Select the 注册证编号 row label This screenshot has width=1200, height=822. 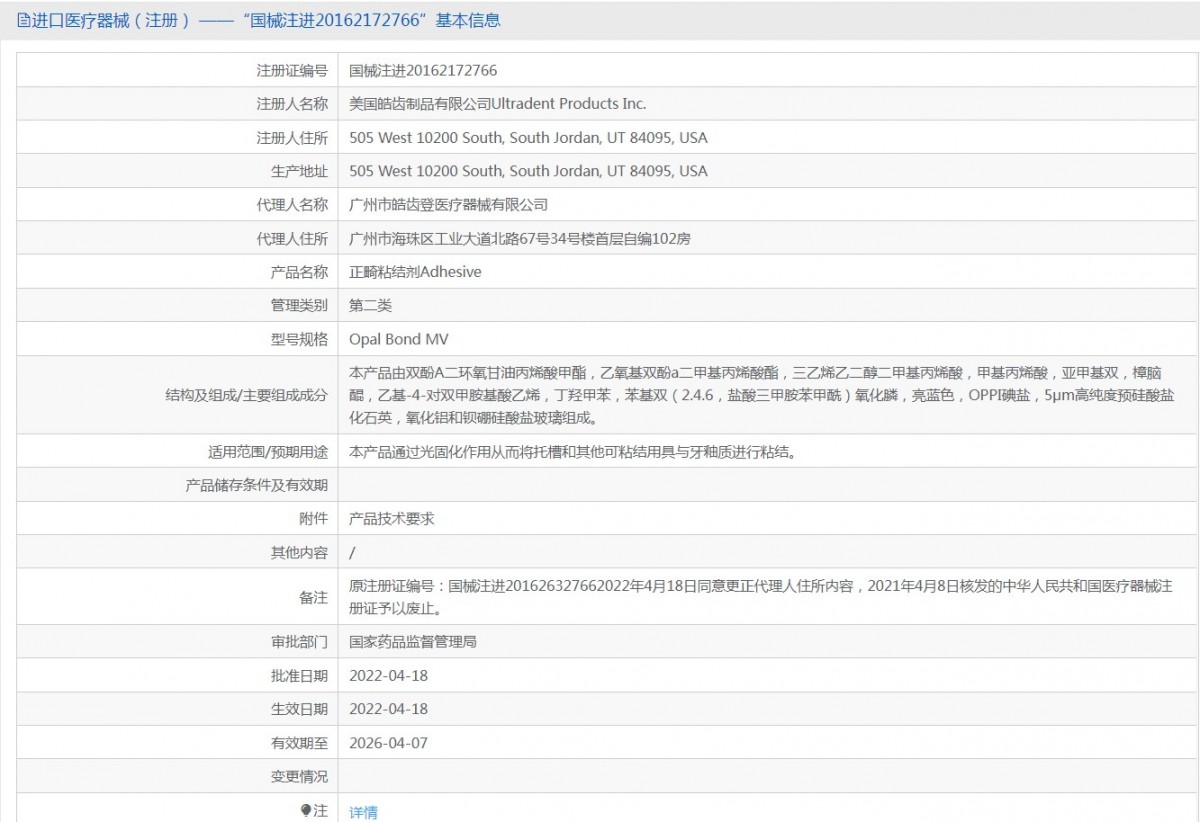pos(290,69)
